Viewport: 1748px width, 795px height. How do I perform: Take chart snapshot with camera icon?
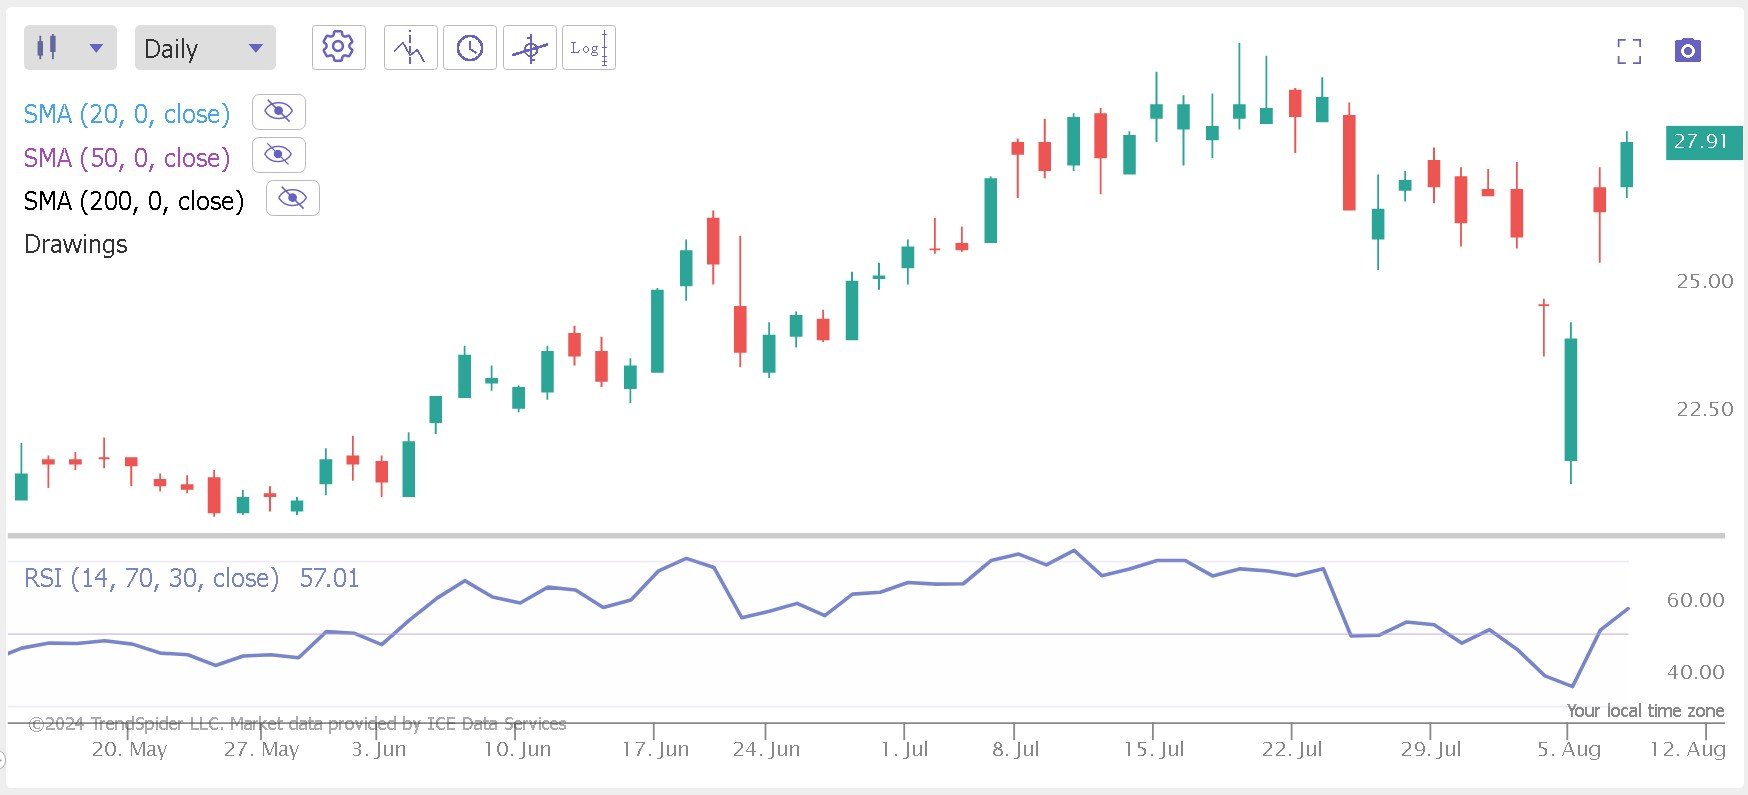(x=1688, y=50)
